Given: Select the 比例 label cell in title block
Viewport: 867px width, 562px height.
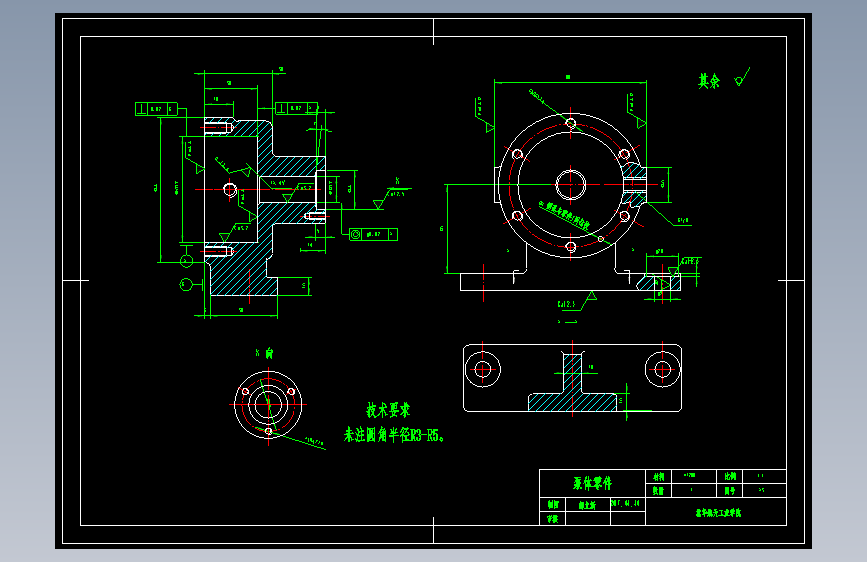Looking at the screenshot, I should pos(730,476).
